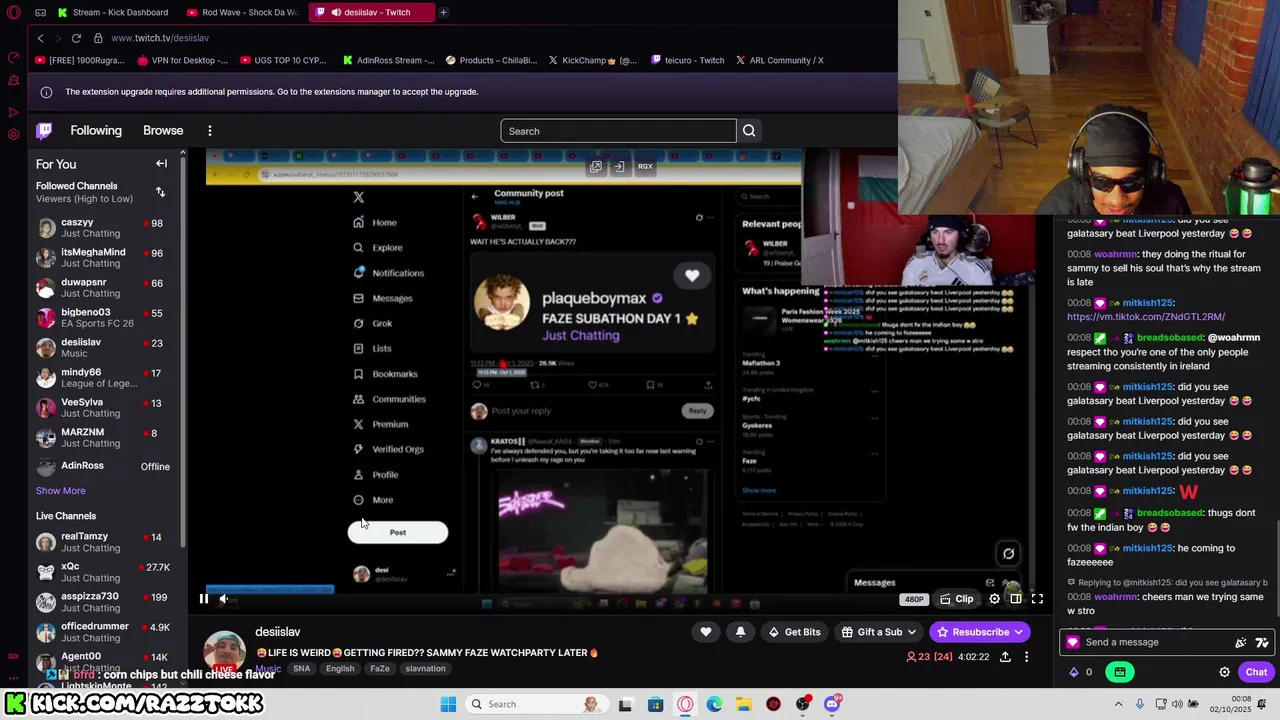Change followed channels sort order
The width and height of the screenshot is (1280, 720).
coord(160,192)
